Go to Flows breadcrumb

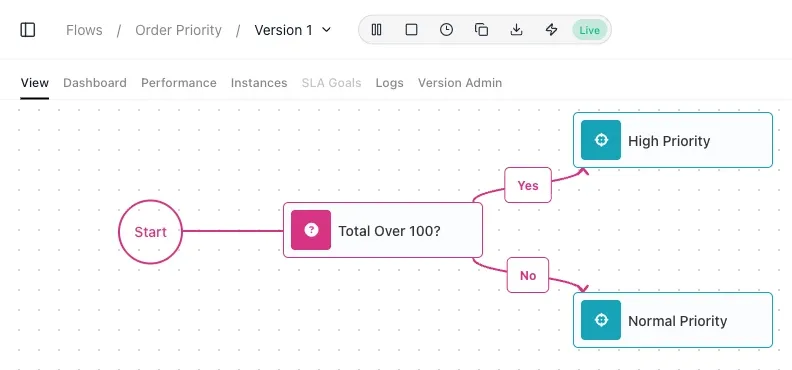(x=84, y=30)
